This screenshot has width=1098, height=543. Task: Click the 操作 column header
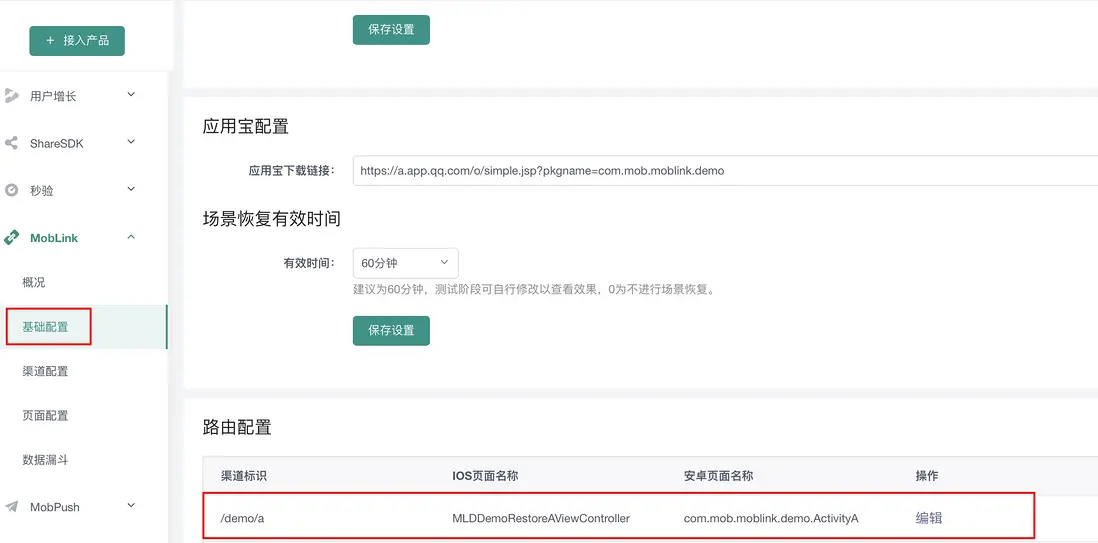pyautogui.click(x=926, y=476)
